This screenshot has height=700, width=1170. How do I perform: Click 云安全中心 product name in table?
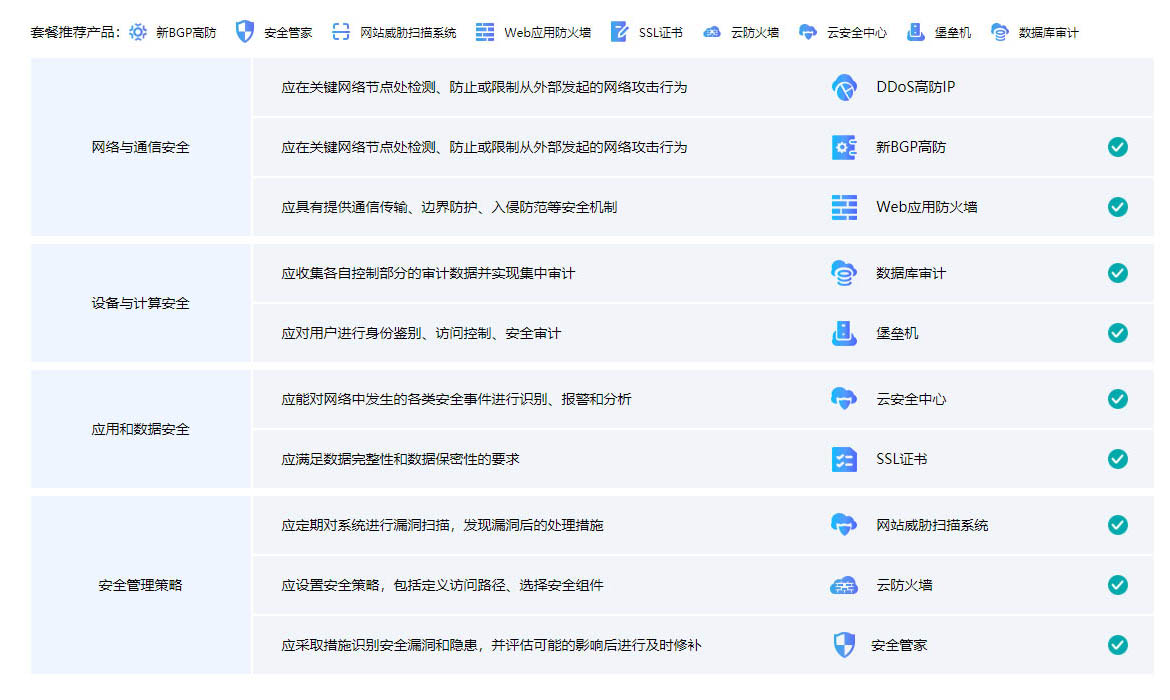pos(911,399)
